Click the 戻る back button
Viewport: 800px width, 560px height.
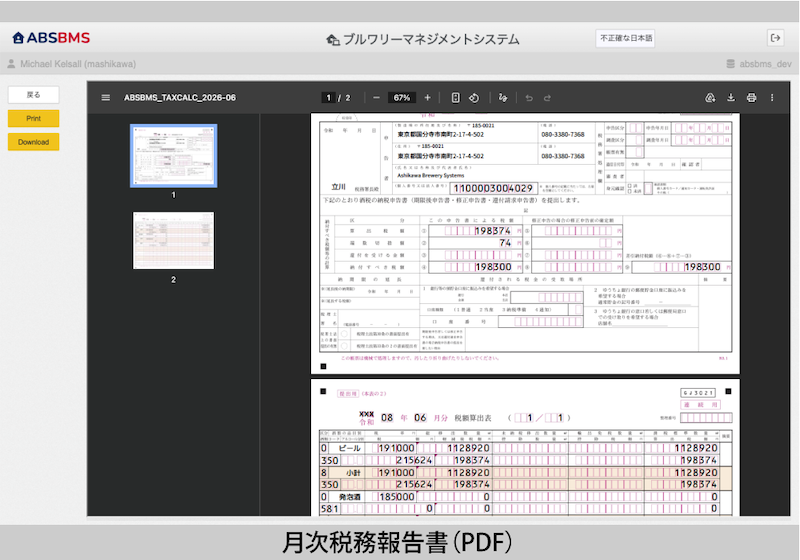tap(34, 95)
